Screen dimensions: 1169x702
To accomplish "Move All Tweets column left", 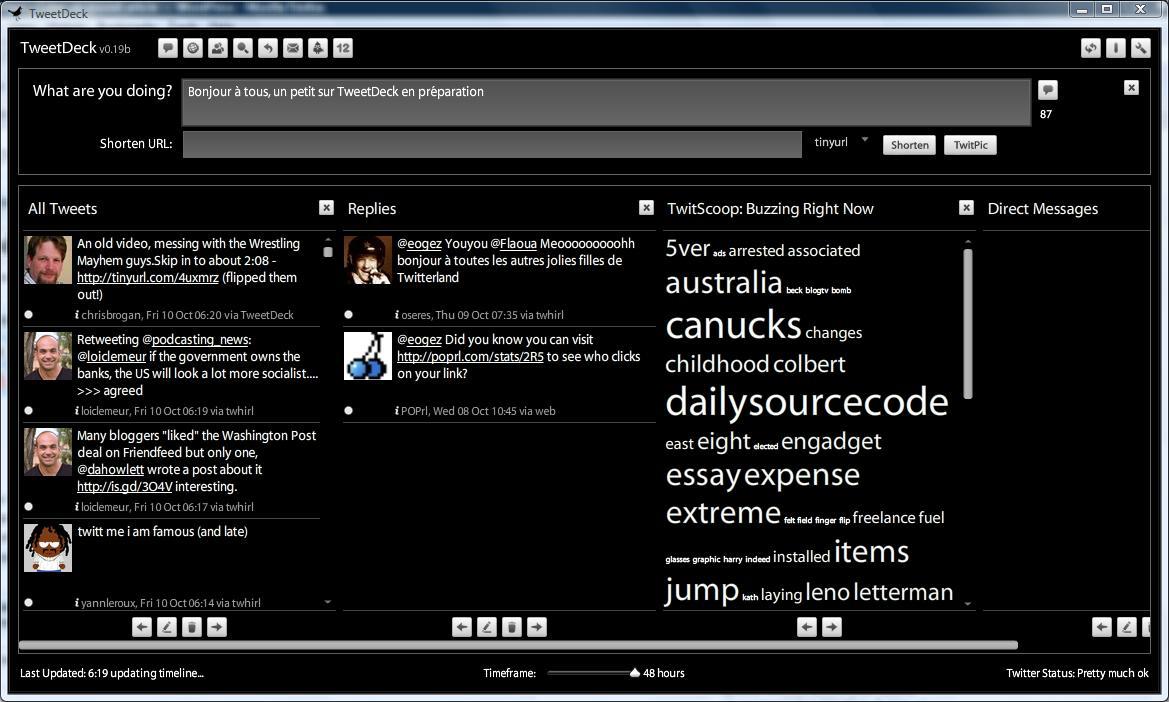I will coord(142,627).
